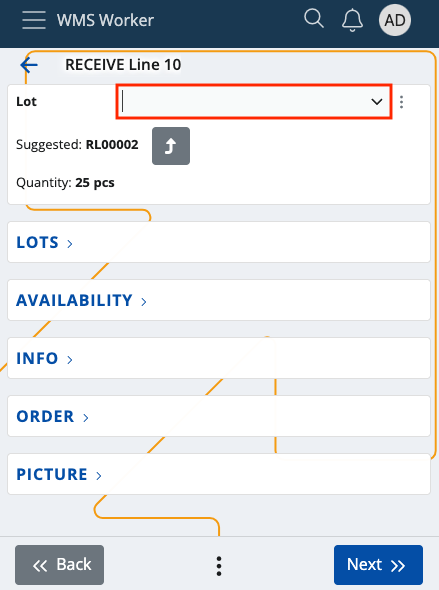Expand the ORDER section
Screen dimensions: 439x590
click(219, 416)
